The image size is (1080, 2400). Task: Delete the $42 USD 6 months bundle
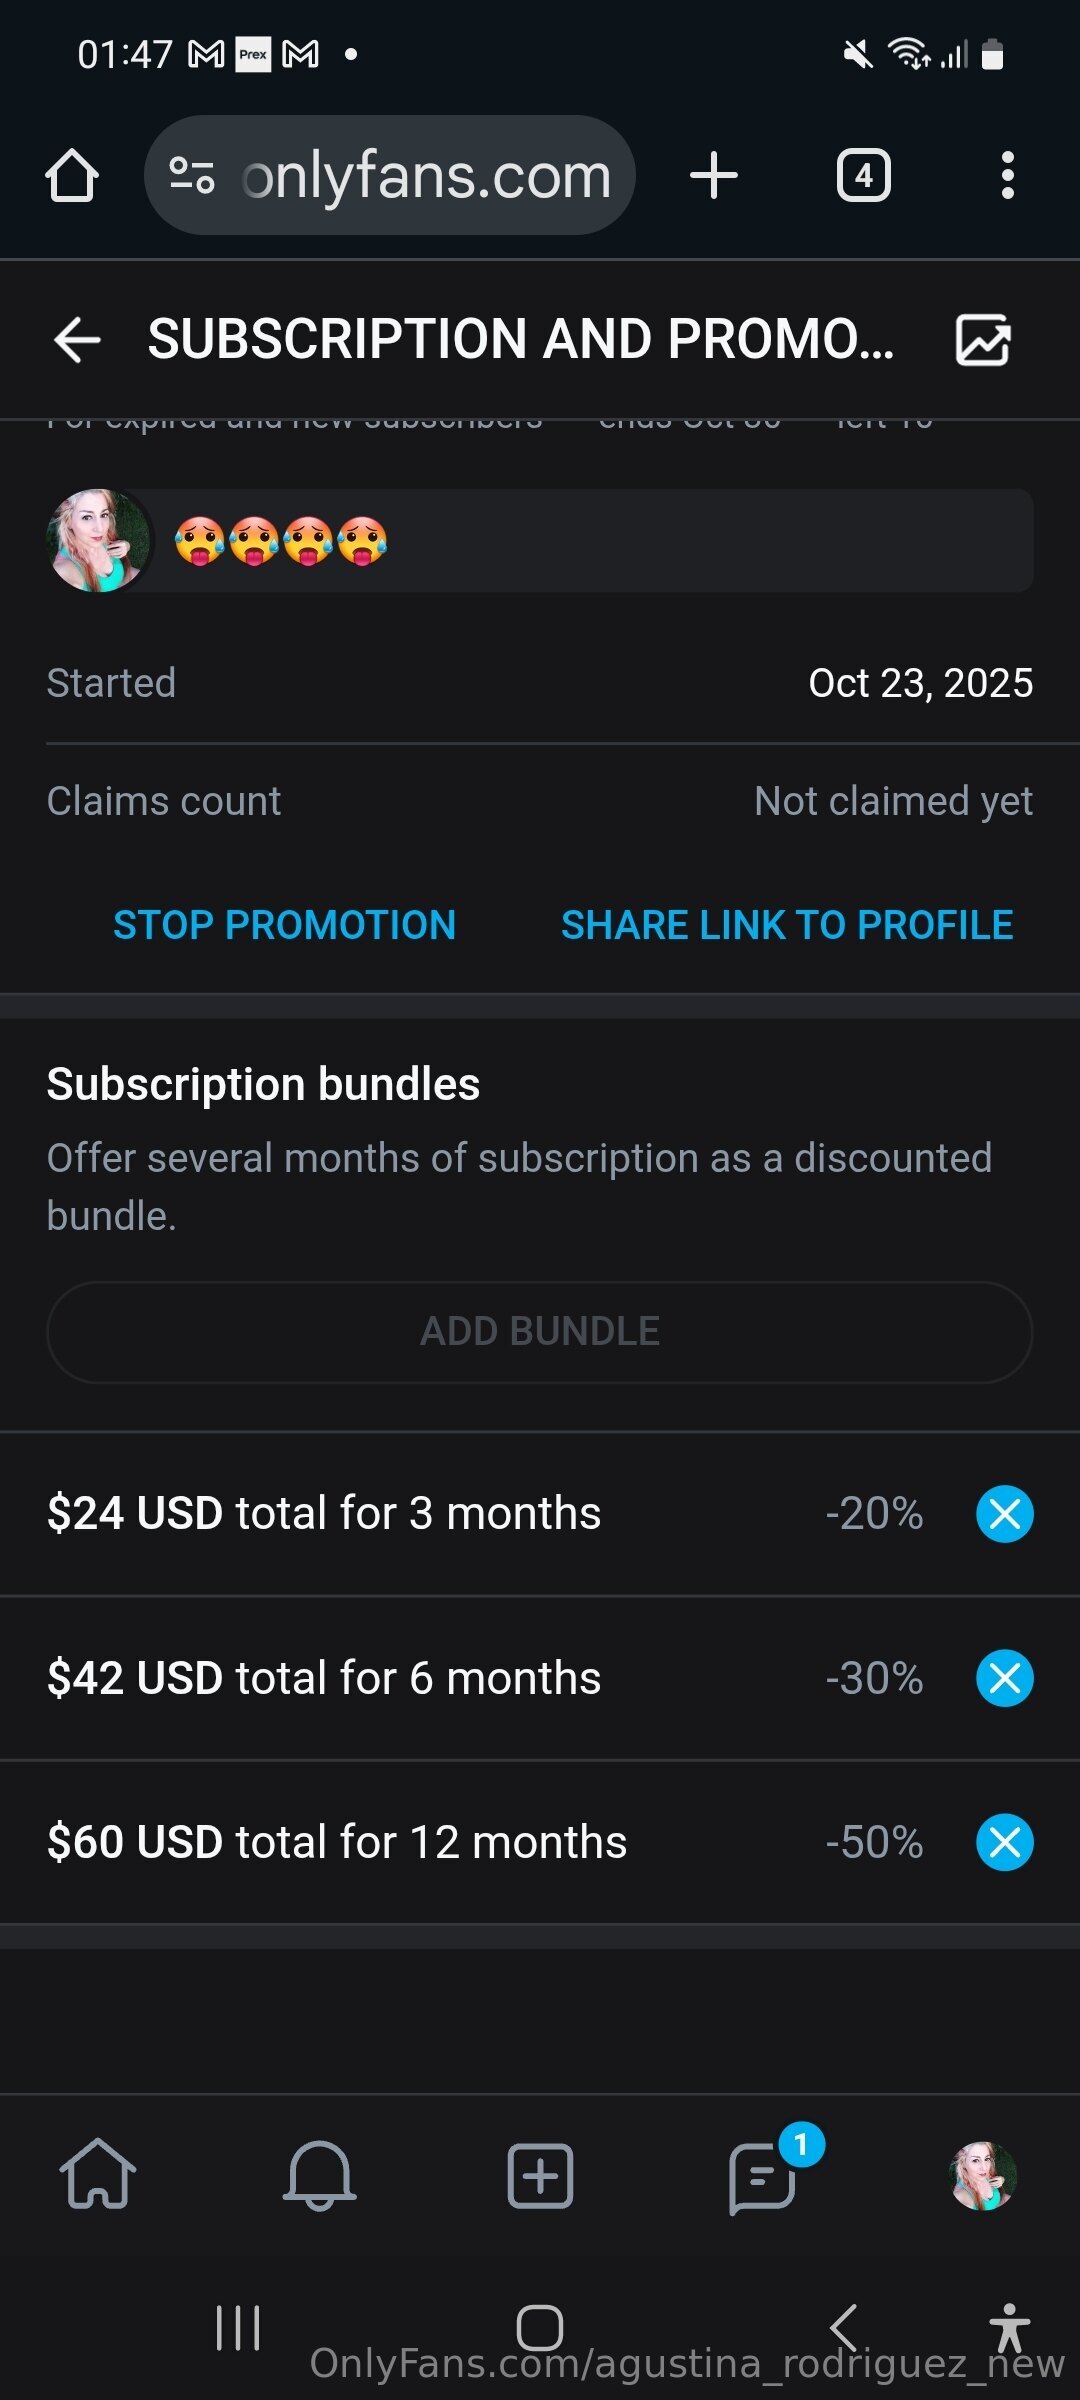click(1004, 1678)
